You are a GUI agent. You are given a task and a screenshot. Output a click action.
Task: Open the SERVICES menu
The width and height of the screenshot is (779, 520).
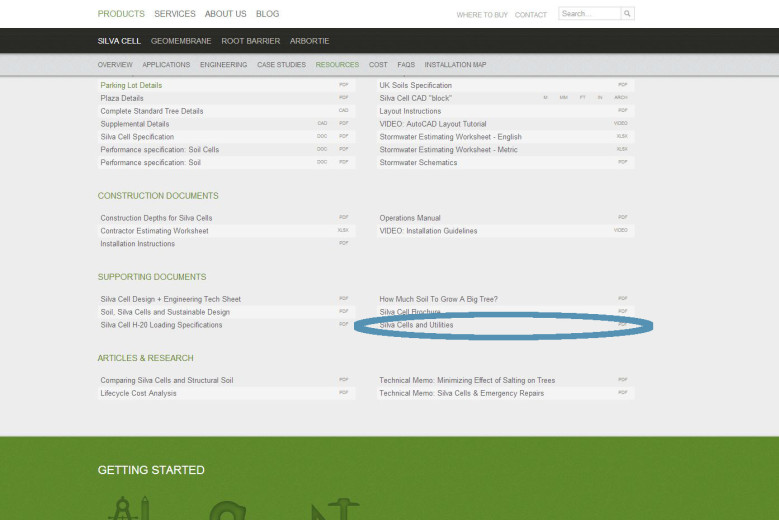[x=175, y=14]
